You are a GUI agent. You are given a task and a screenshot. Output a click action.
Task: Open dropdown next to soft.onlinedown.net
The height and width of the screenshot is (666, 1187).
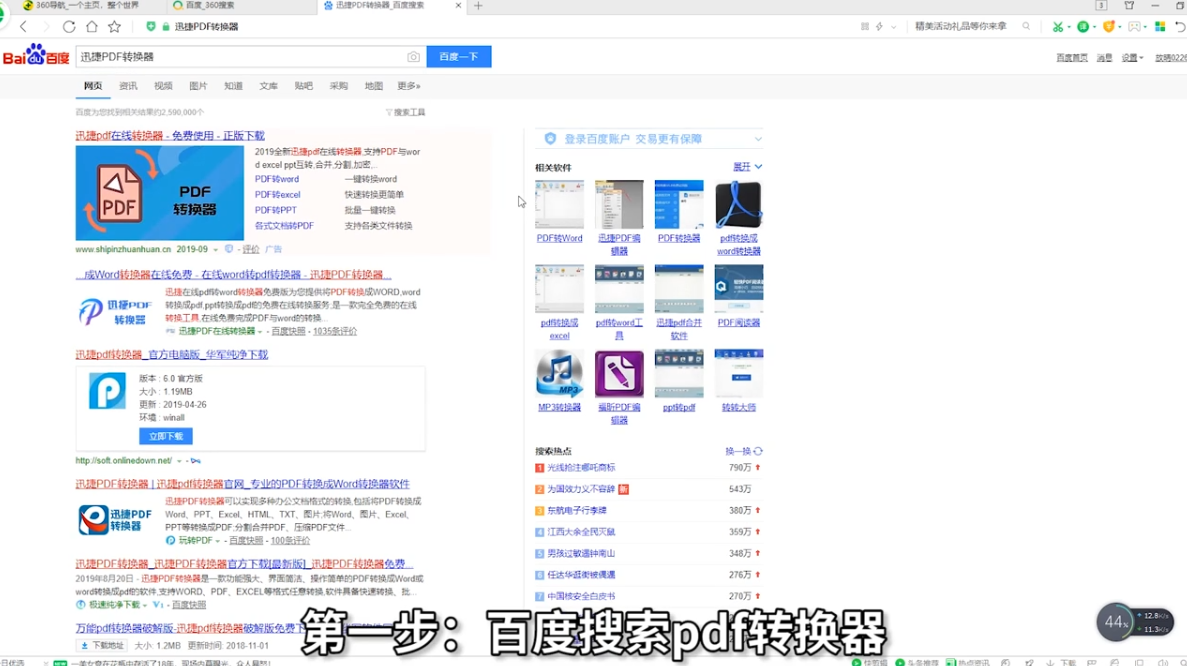pyautogui.click(x=179, y=461)
